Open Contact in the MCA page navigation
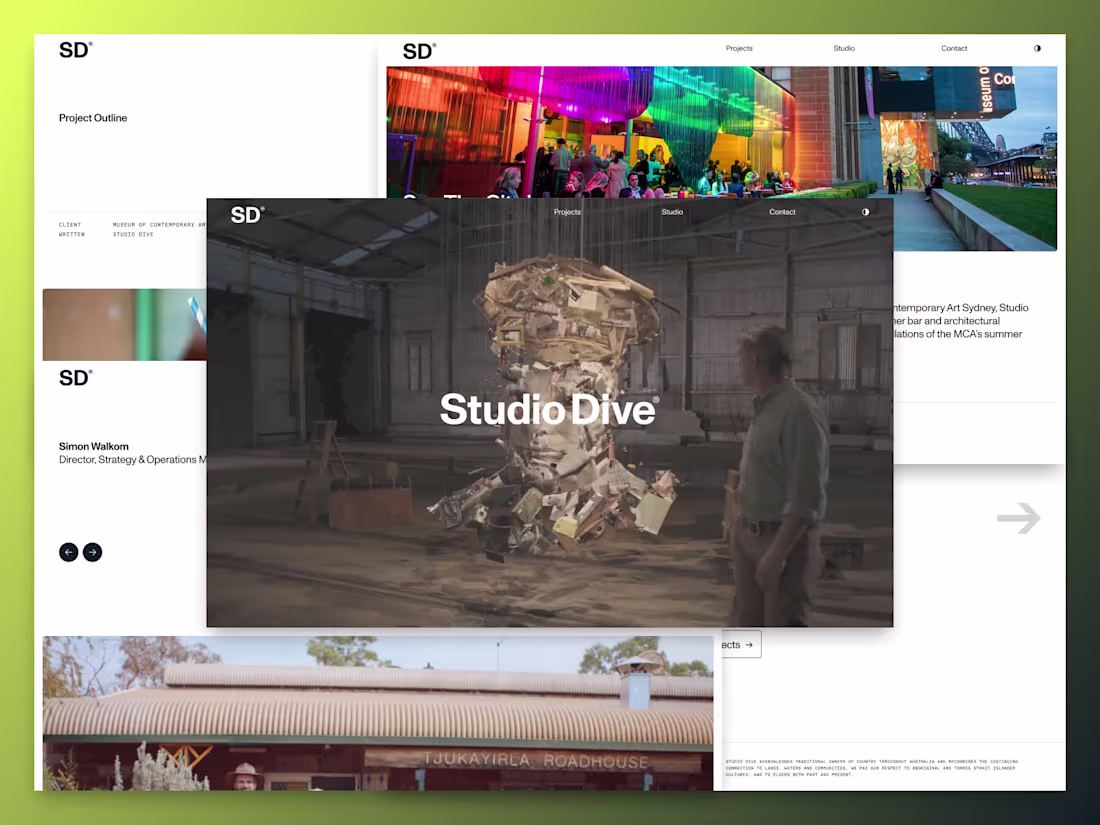Image resolution: width=1100 pixels, height=825 pixels. point(954,47)
